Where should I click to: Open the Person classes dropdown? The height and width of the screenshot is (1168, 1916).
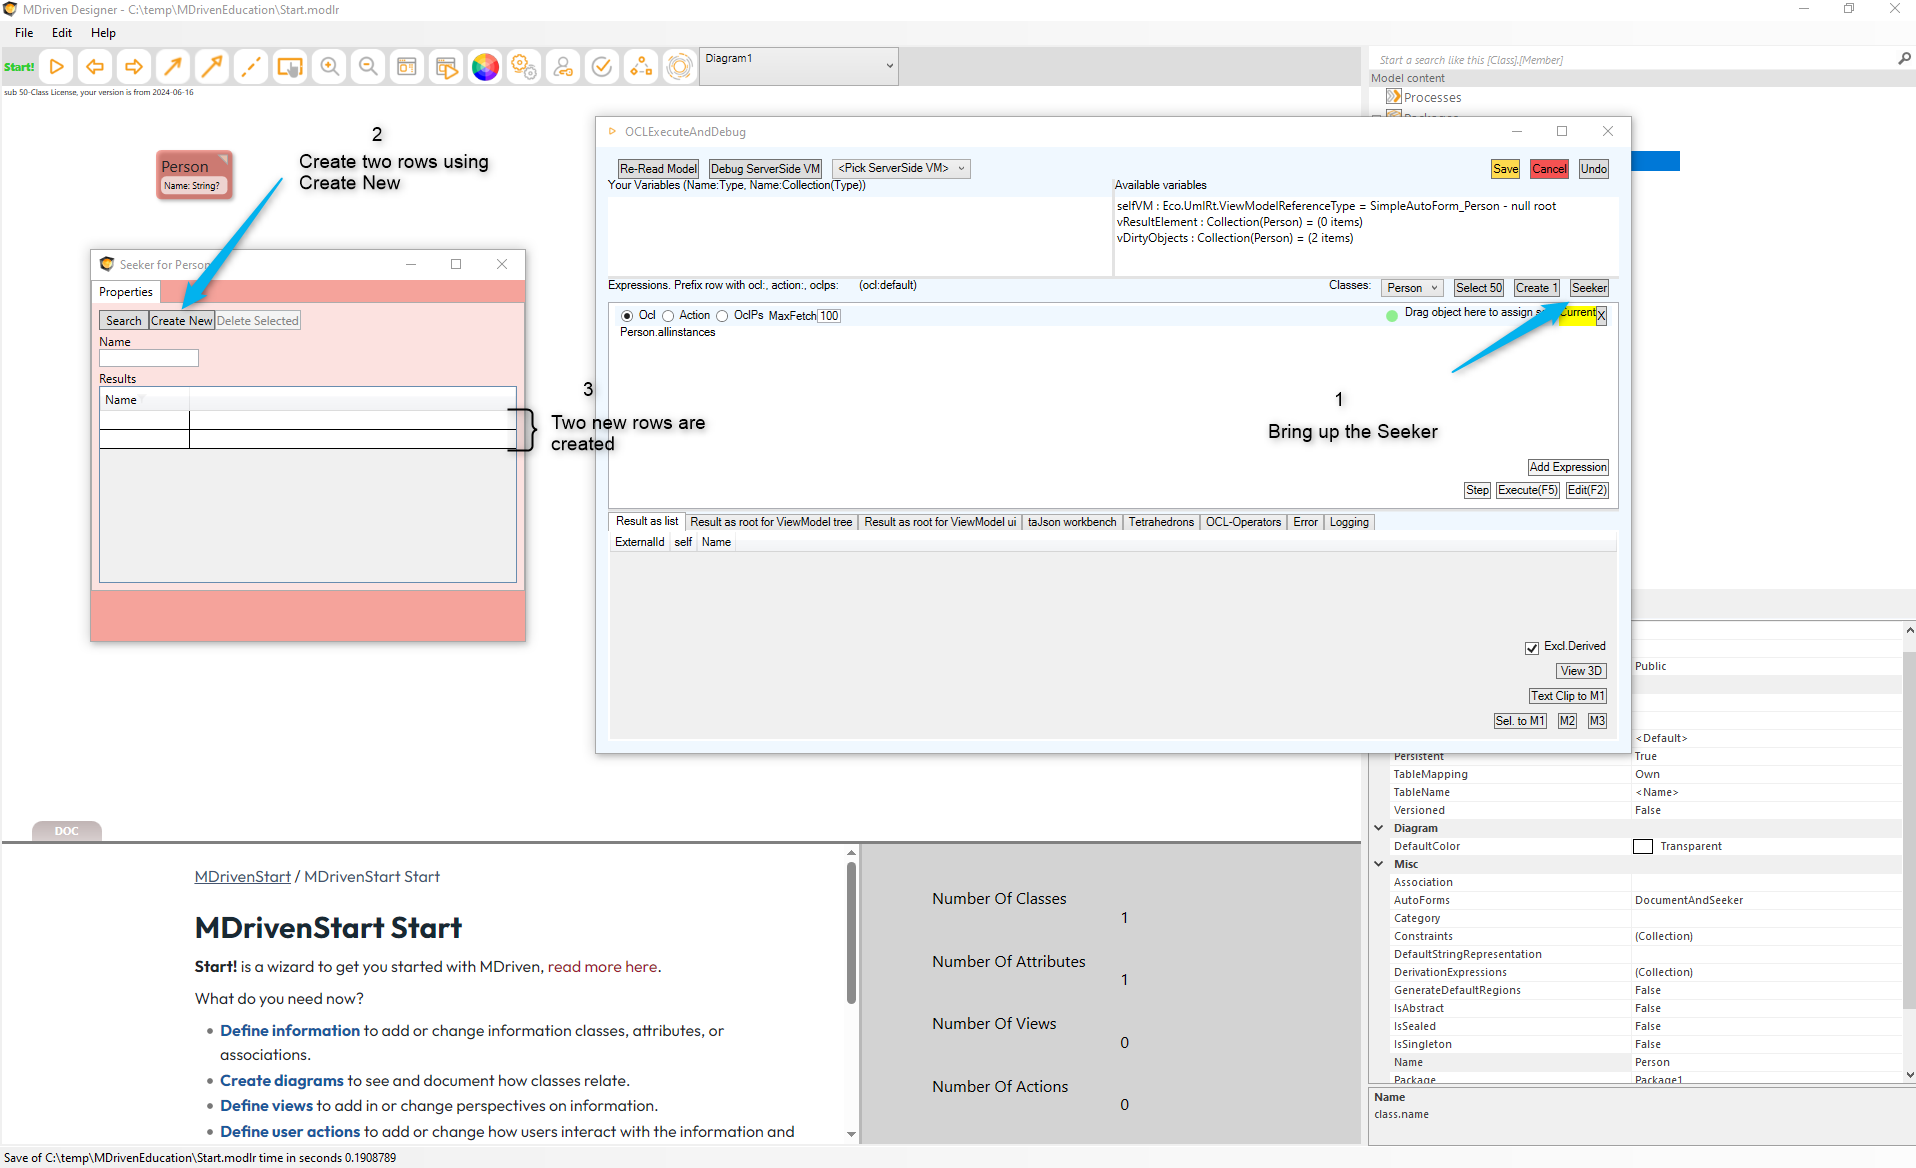coord(1412,288)
